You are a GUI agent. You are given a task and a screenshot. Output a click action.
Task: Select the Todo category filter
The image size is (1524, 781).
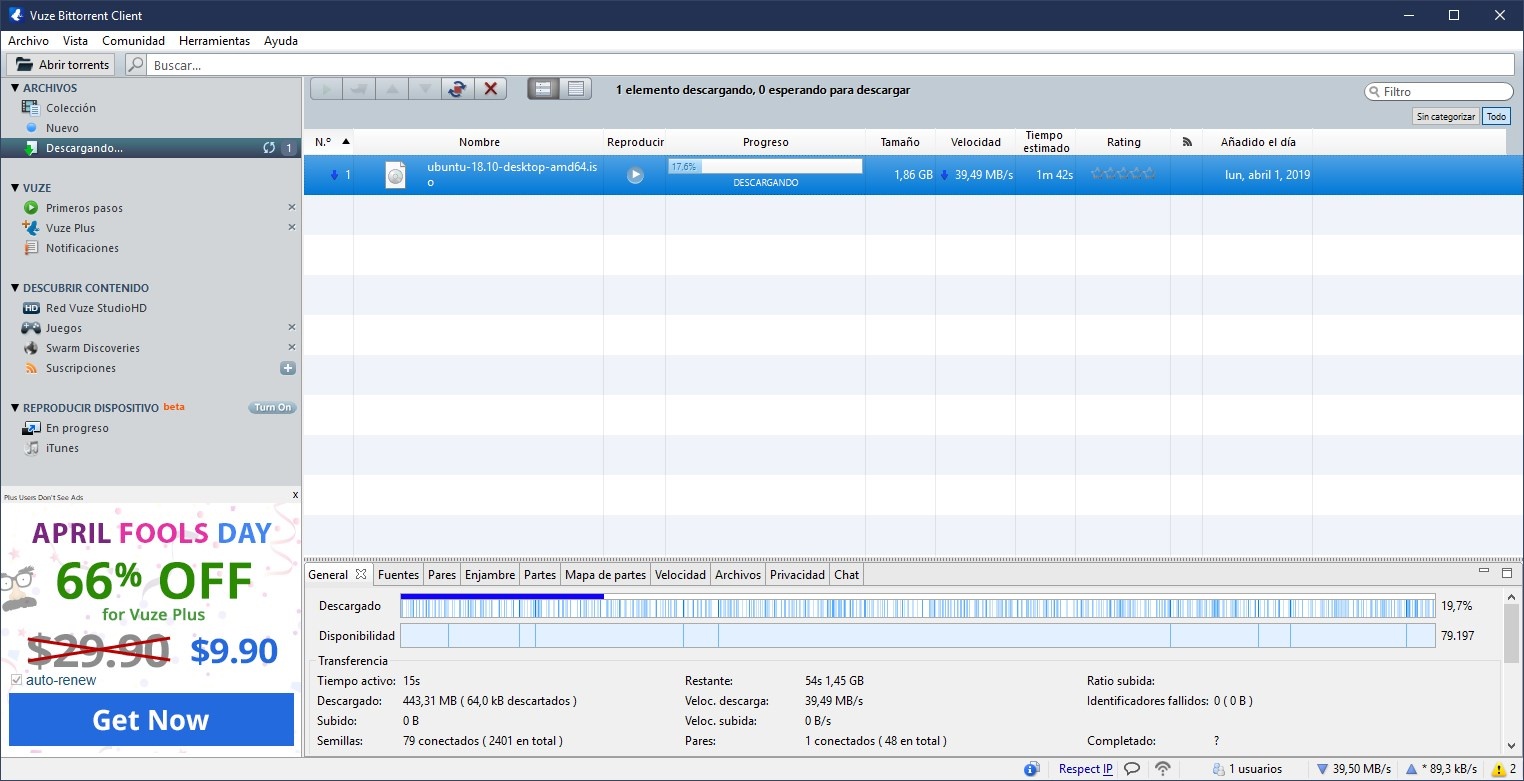pos(1496,116)
